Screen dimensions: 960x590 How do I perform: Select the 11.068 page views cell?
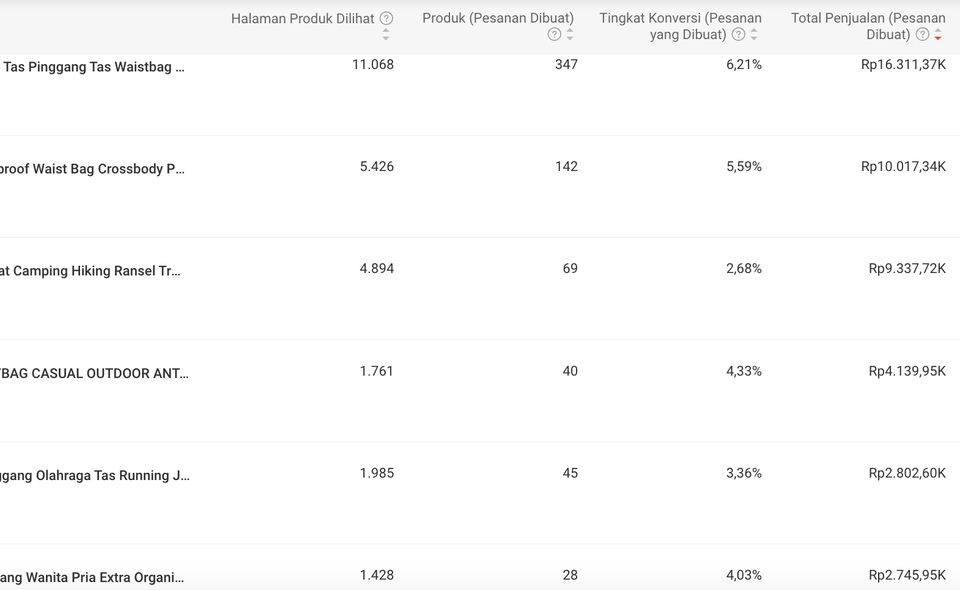coord(373,64)
